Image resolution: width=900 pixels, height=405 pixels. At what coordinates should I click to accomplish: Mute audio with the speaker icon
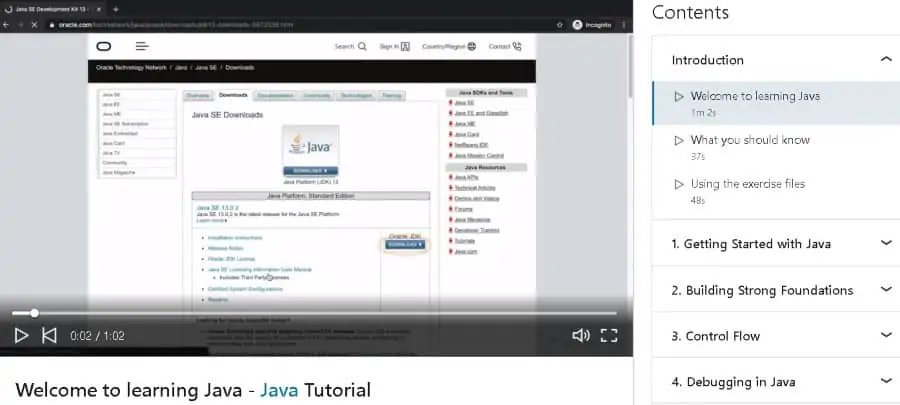click(581, 336)
